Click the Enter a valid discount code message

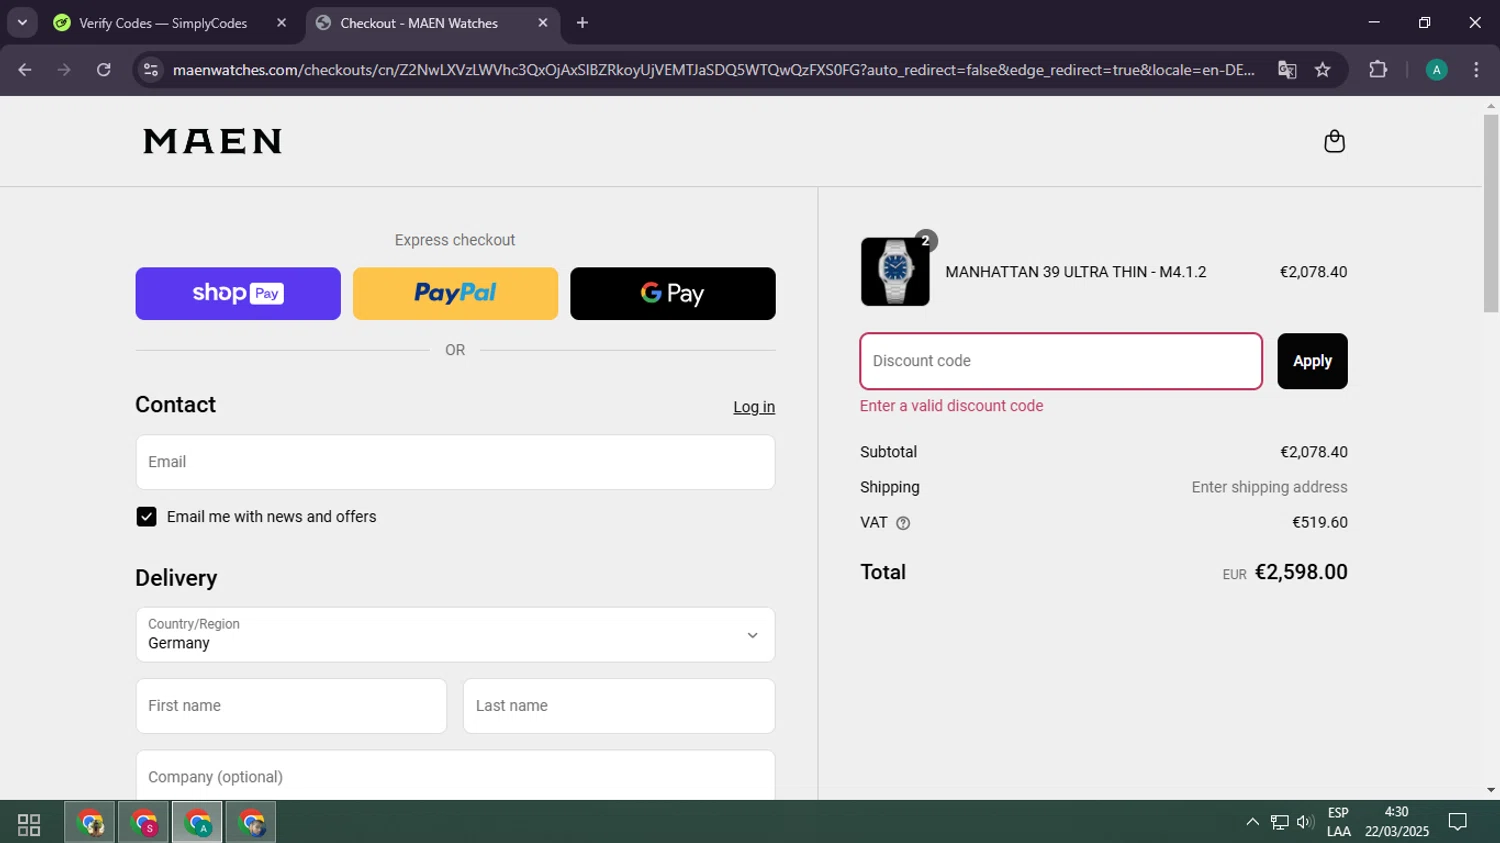(x=951, y=406)
